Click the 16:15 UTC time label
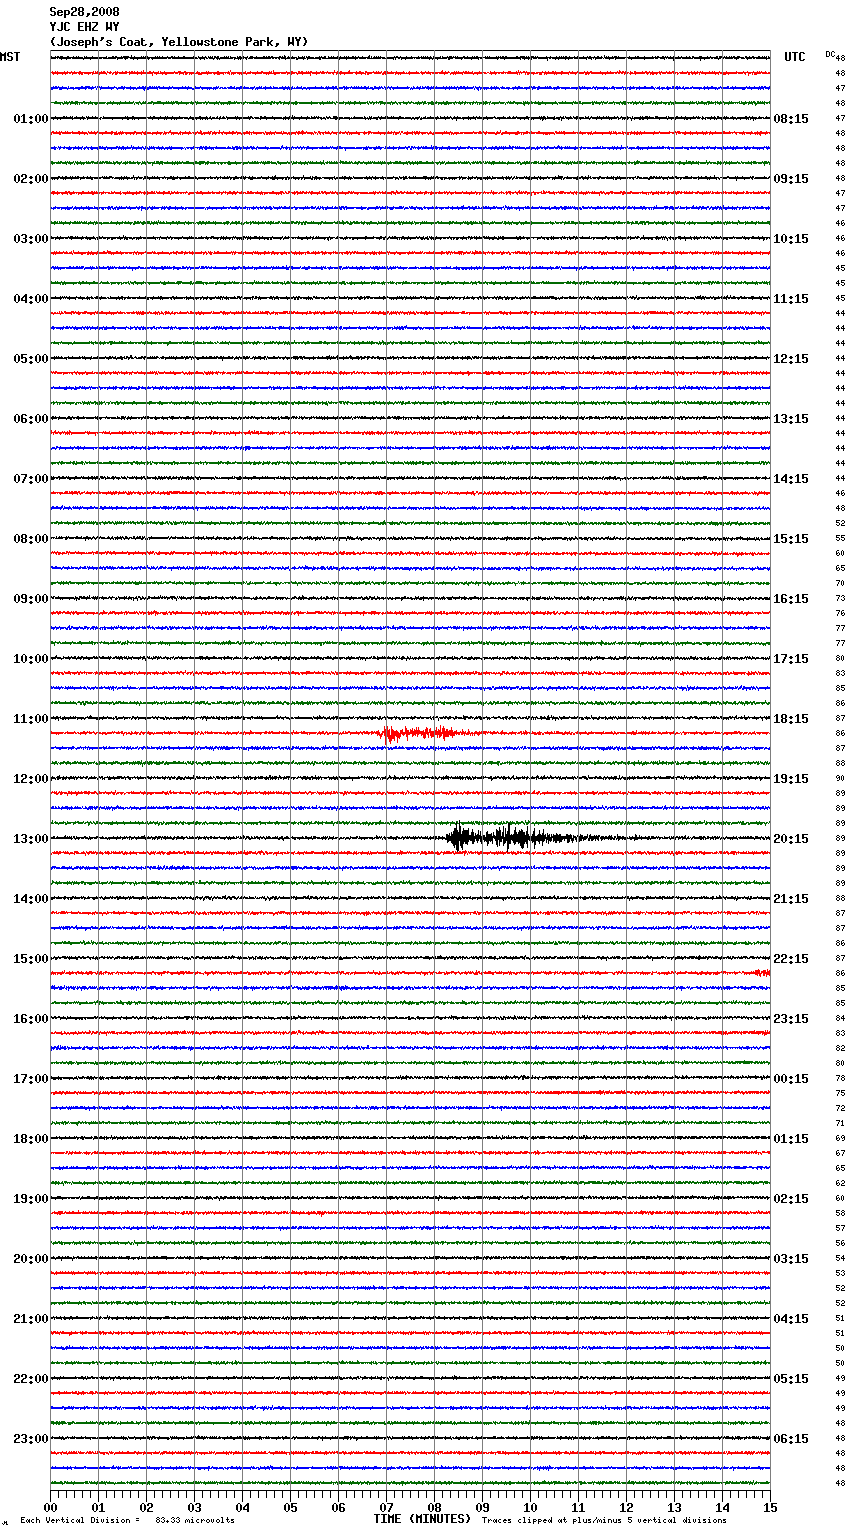Image resolution: width=850 pixels, height=1534 pixels. (791, 599)
